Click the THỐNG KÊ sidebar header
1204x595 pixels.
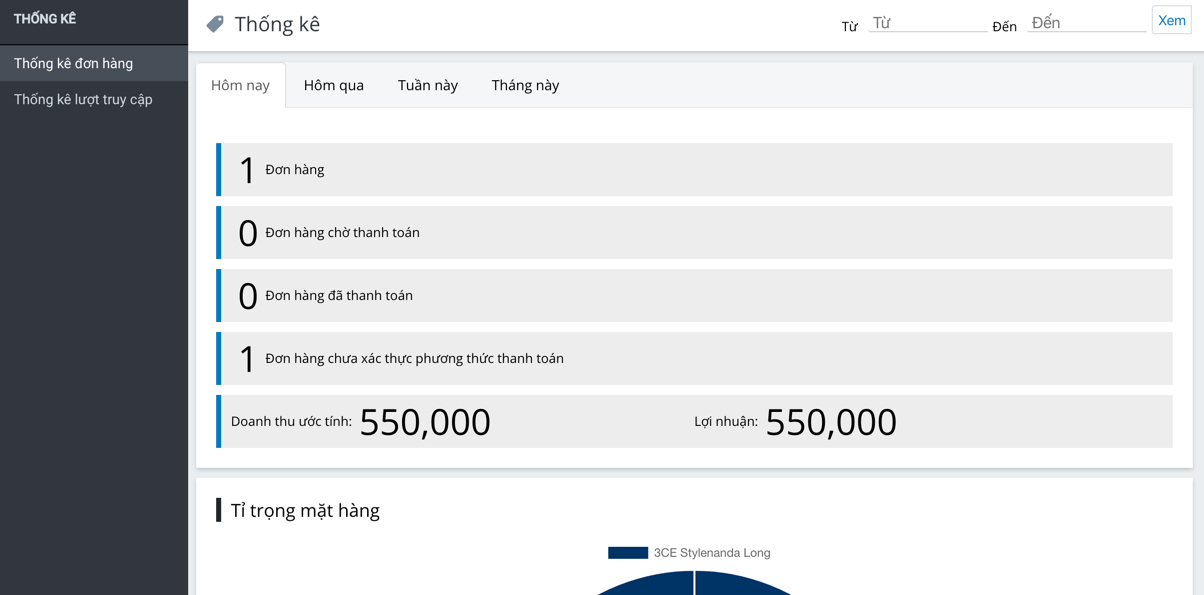[x=45, y=19]
